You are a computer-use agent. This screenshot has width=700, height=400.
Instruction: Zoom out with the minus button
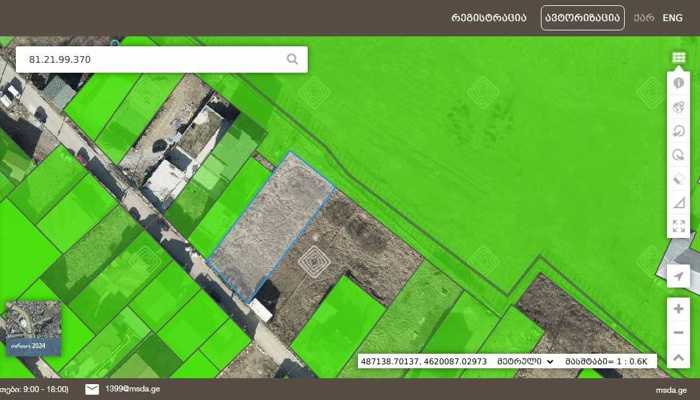click(679, 333)
